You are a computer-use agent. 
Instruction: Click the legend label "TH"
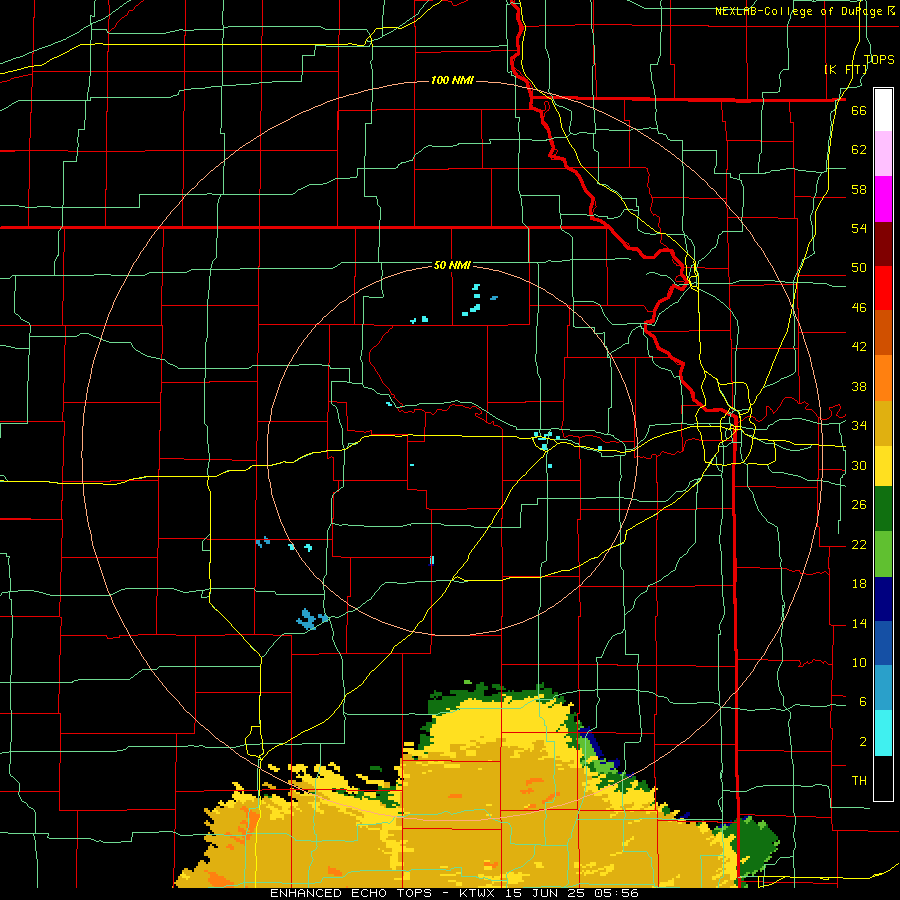859,781
